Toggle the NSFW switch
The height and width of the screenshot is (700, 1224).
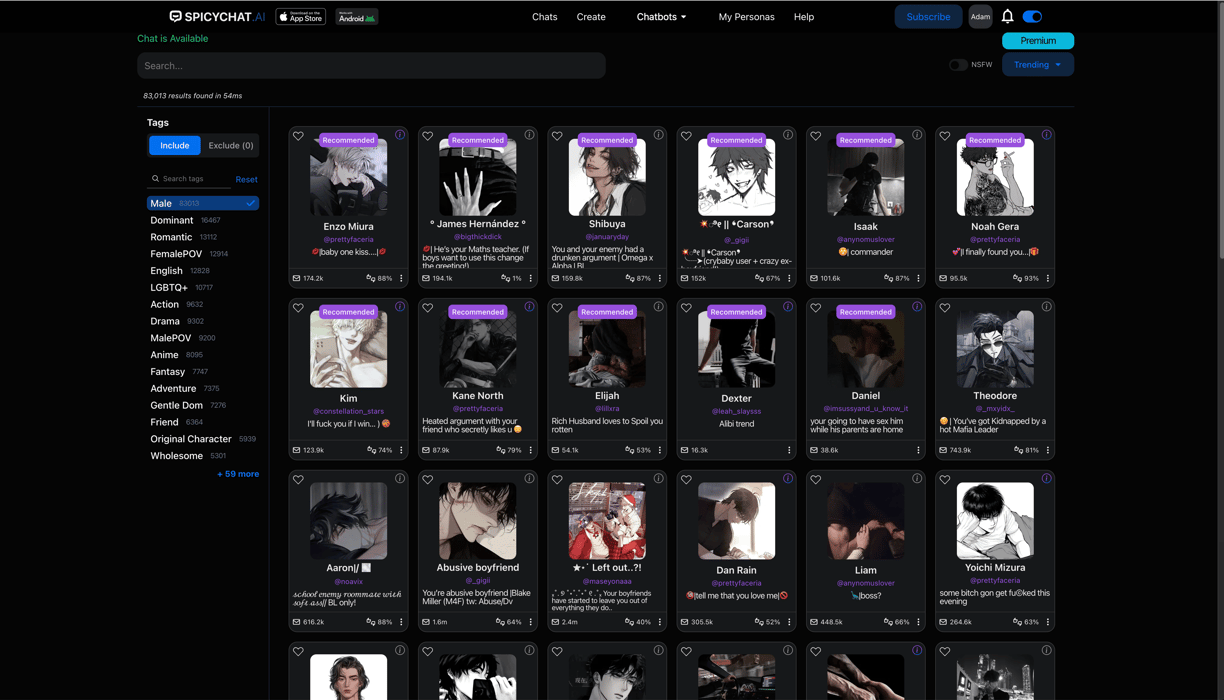pos(957,65)
